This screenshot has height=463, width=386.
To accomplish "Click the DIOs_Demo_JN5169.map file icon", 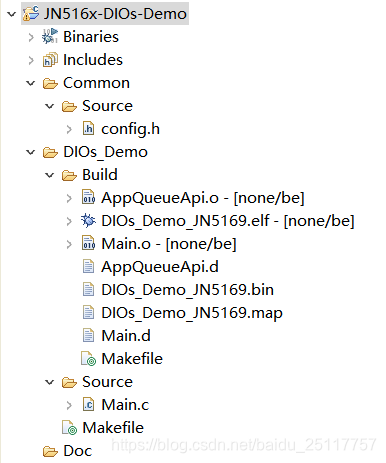I will point(88,313).
